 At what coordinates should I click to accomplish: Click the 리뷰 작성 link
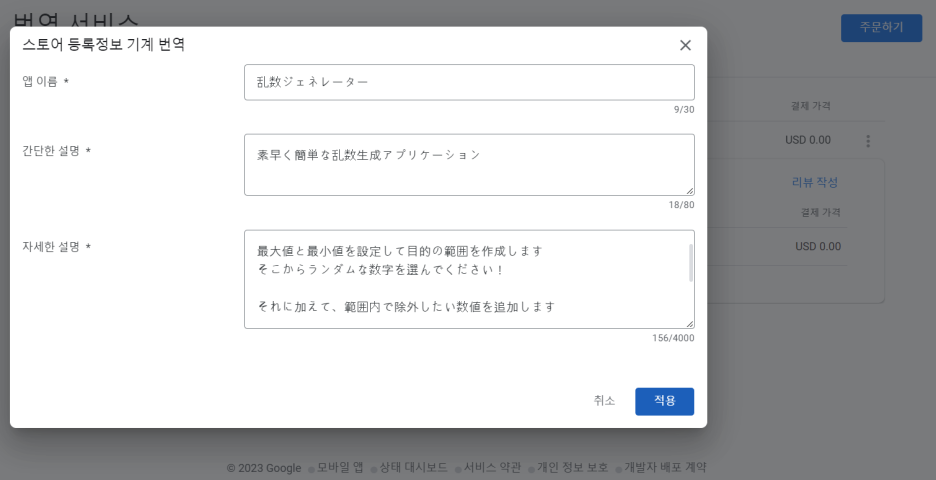pyautogui.click(x=815, y=182)
